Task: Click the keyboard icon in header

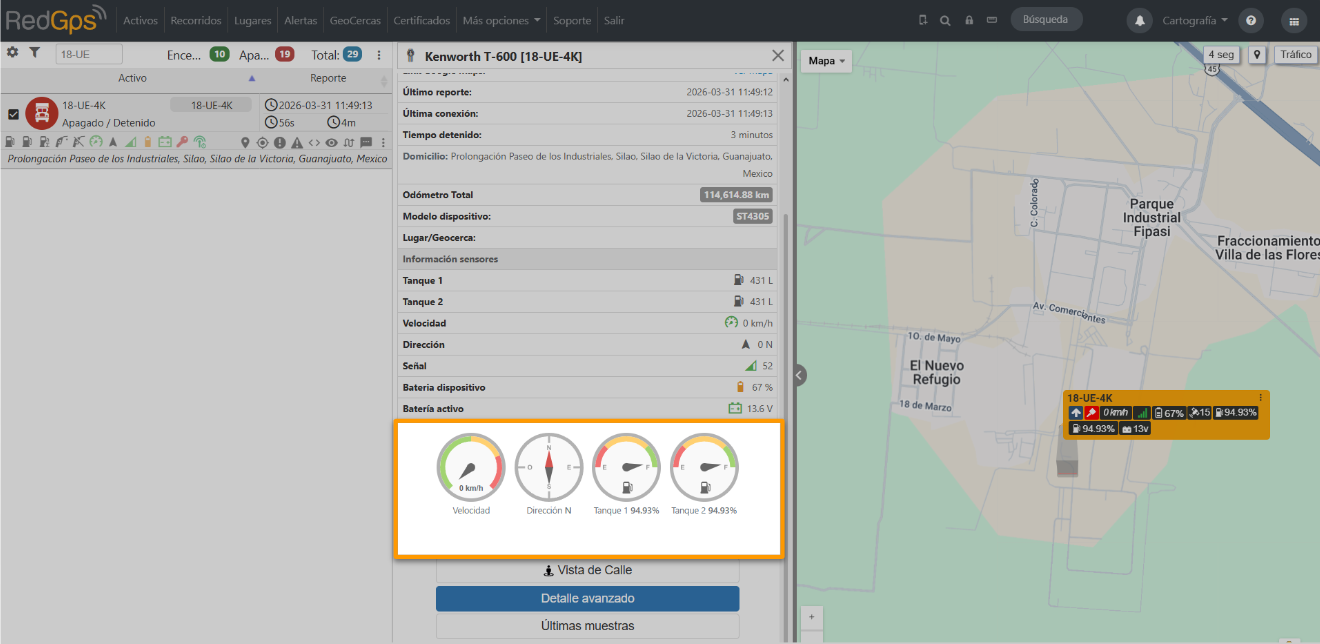Action: click(x=991, y=20)
